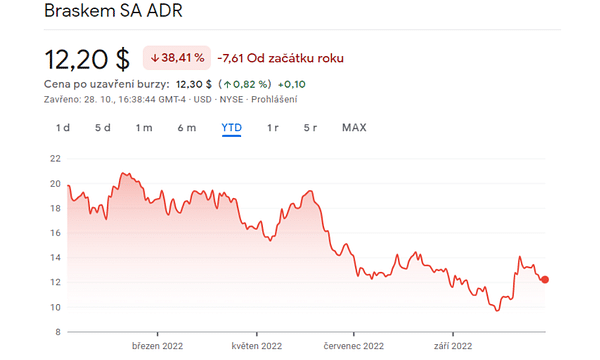Click the down arrow percentage badge
Viewport: 600px width, 360px height.
[x=177, y=58]
